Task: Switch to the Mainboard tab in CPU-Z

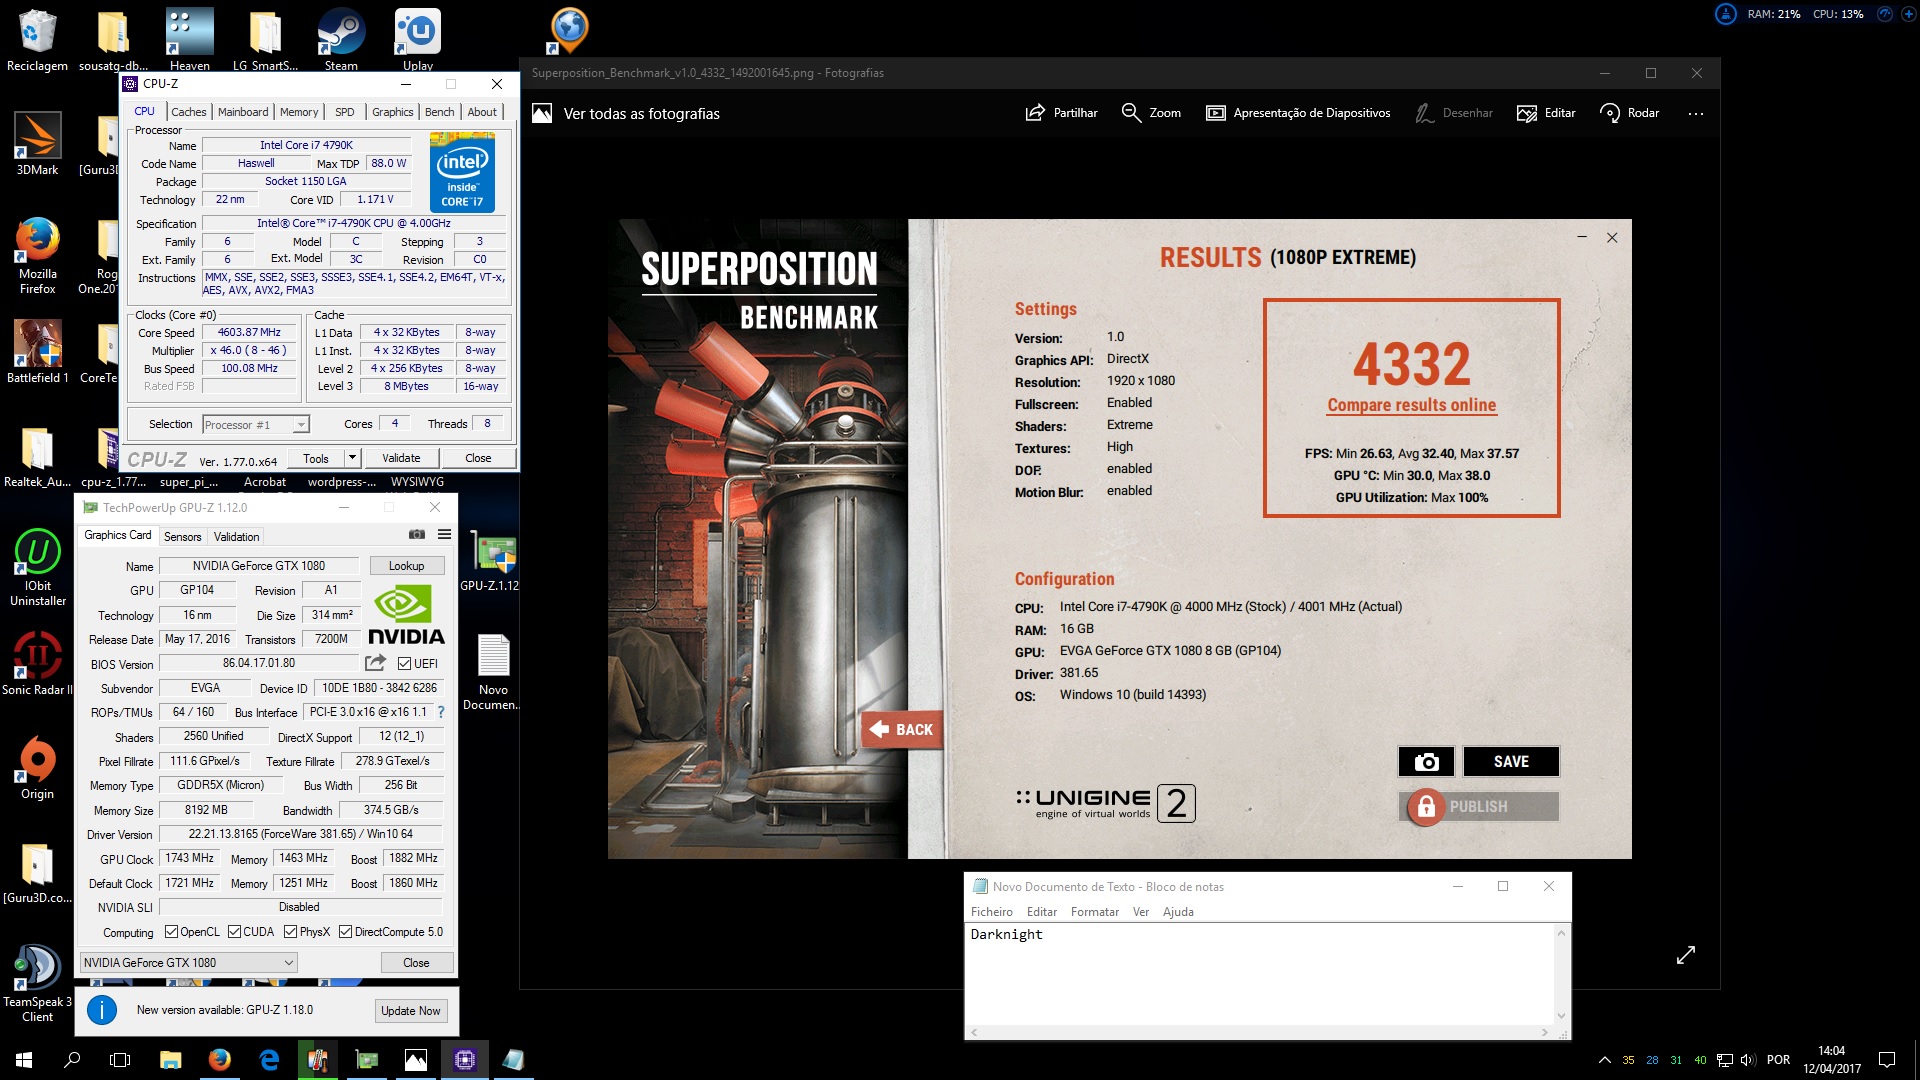Action: point(243,112)
